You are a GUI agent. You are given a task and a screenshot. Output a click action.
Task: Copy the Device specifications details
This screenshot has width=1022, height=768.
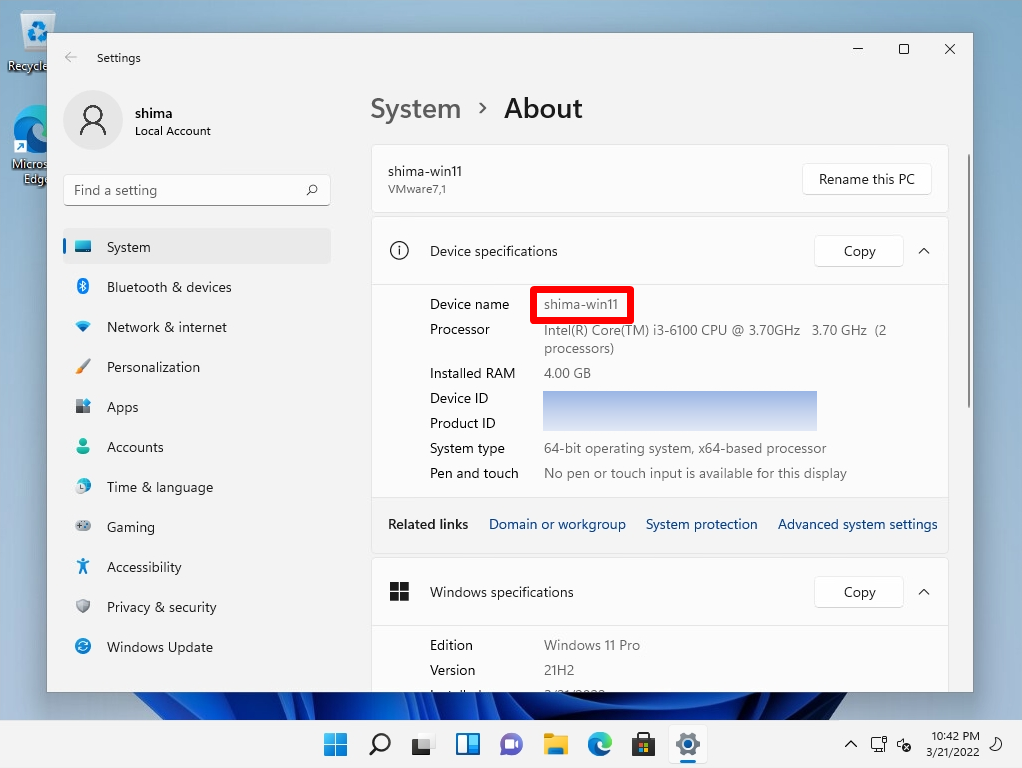pyautogui.click(x=858, y=251)
